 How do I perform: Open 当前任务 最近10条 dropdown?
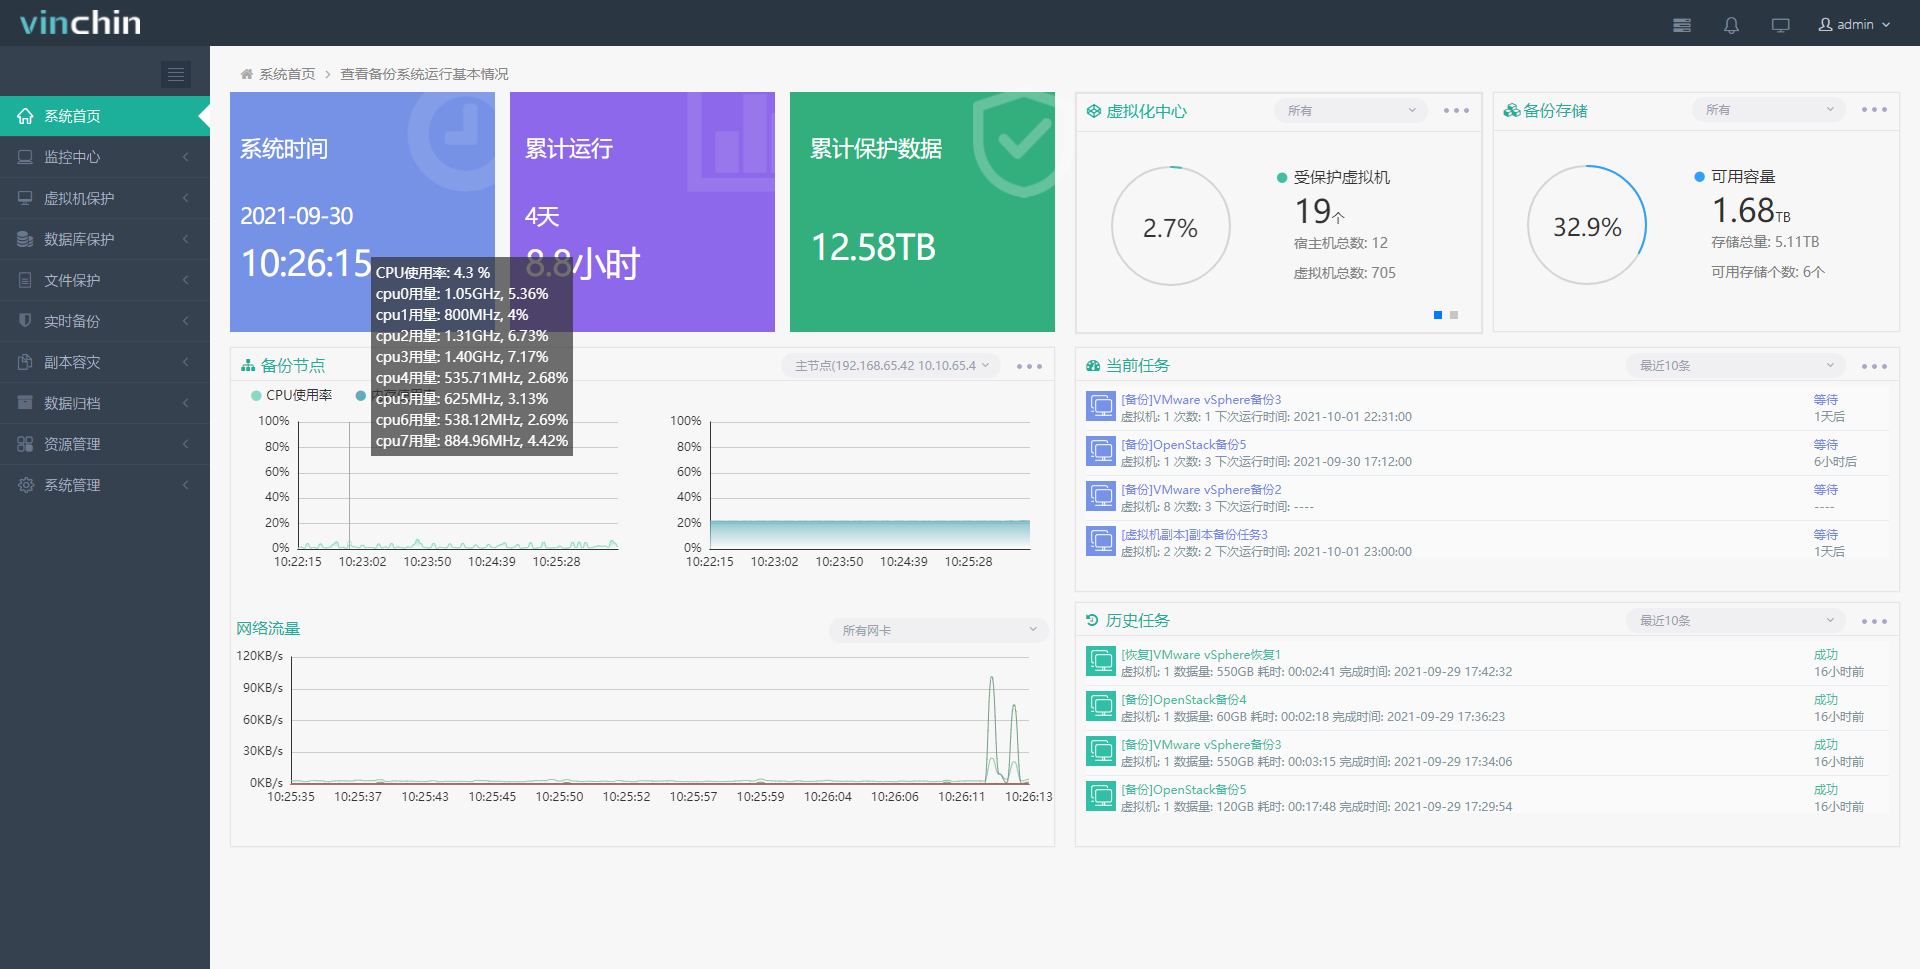pos(1736,366)
